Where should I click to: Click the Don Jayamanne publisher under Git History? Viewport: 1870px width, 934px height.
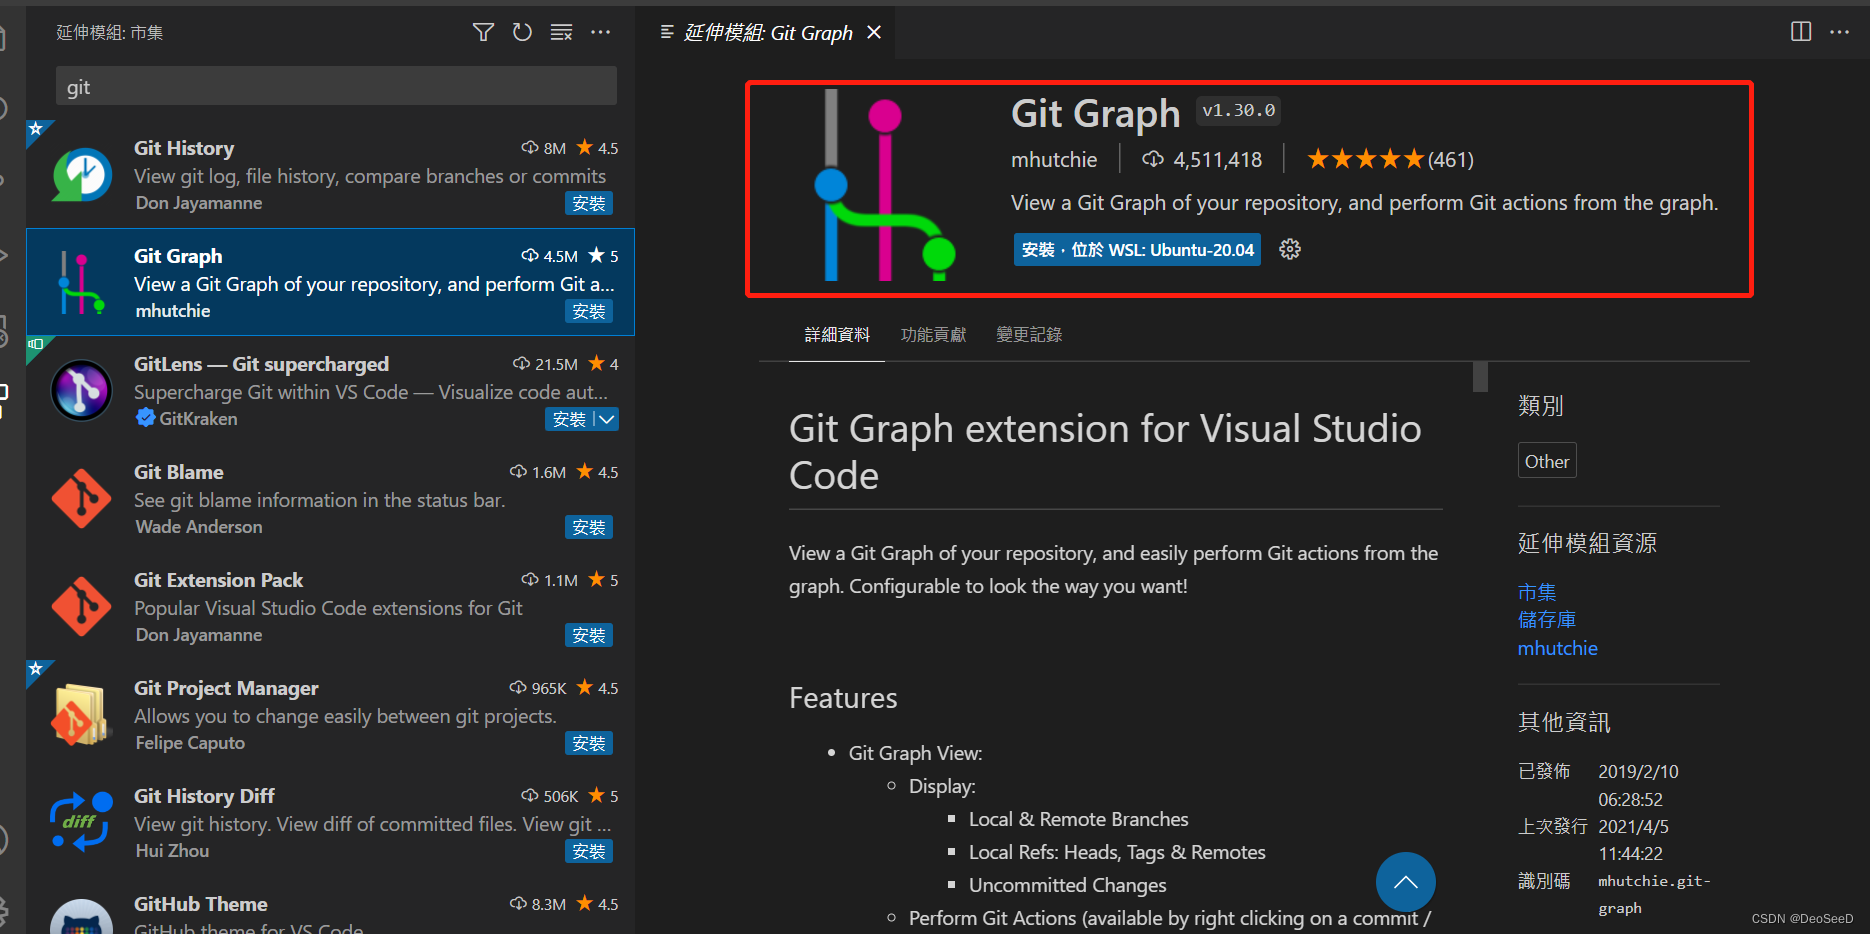coord(199,203)
